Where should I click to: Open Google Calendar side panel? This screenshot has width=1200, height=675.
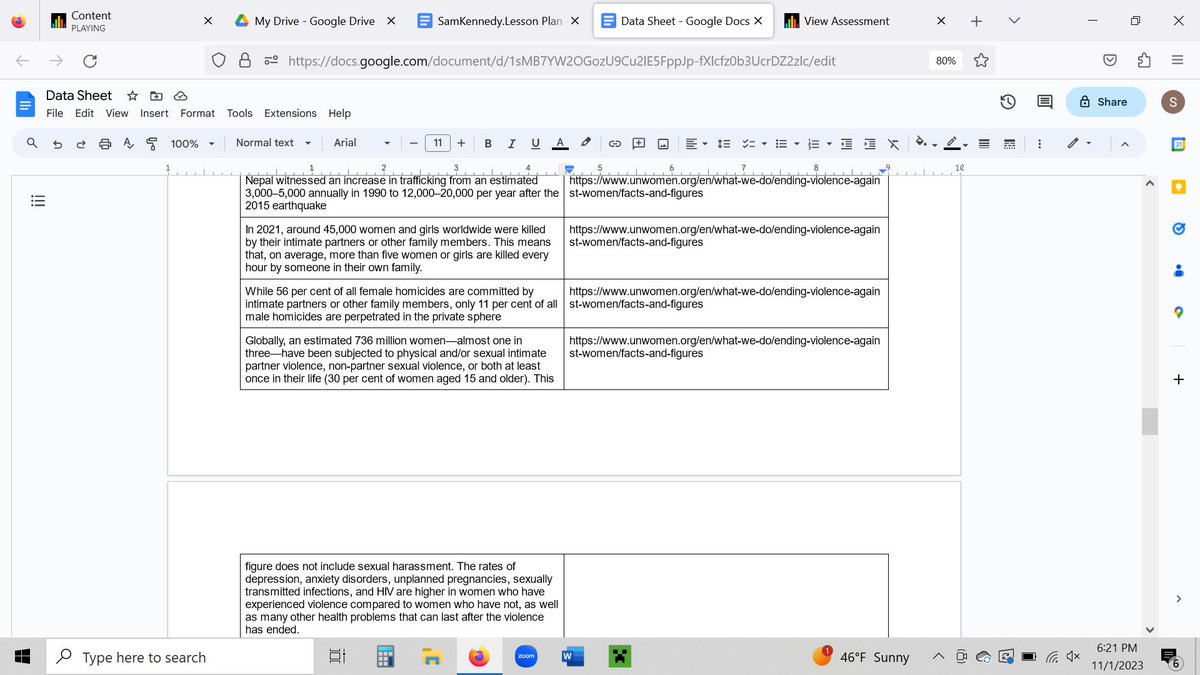1178,145
